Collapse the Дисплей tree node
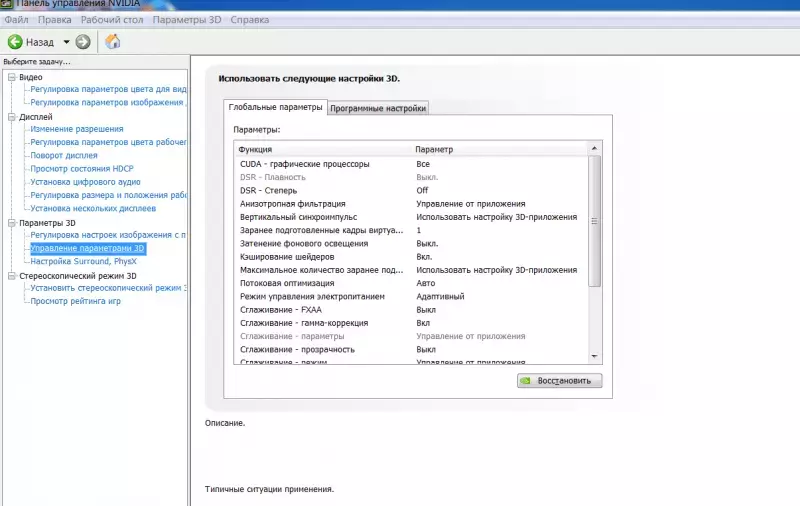This screenshot has width=800, height=506. (12, 117)
